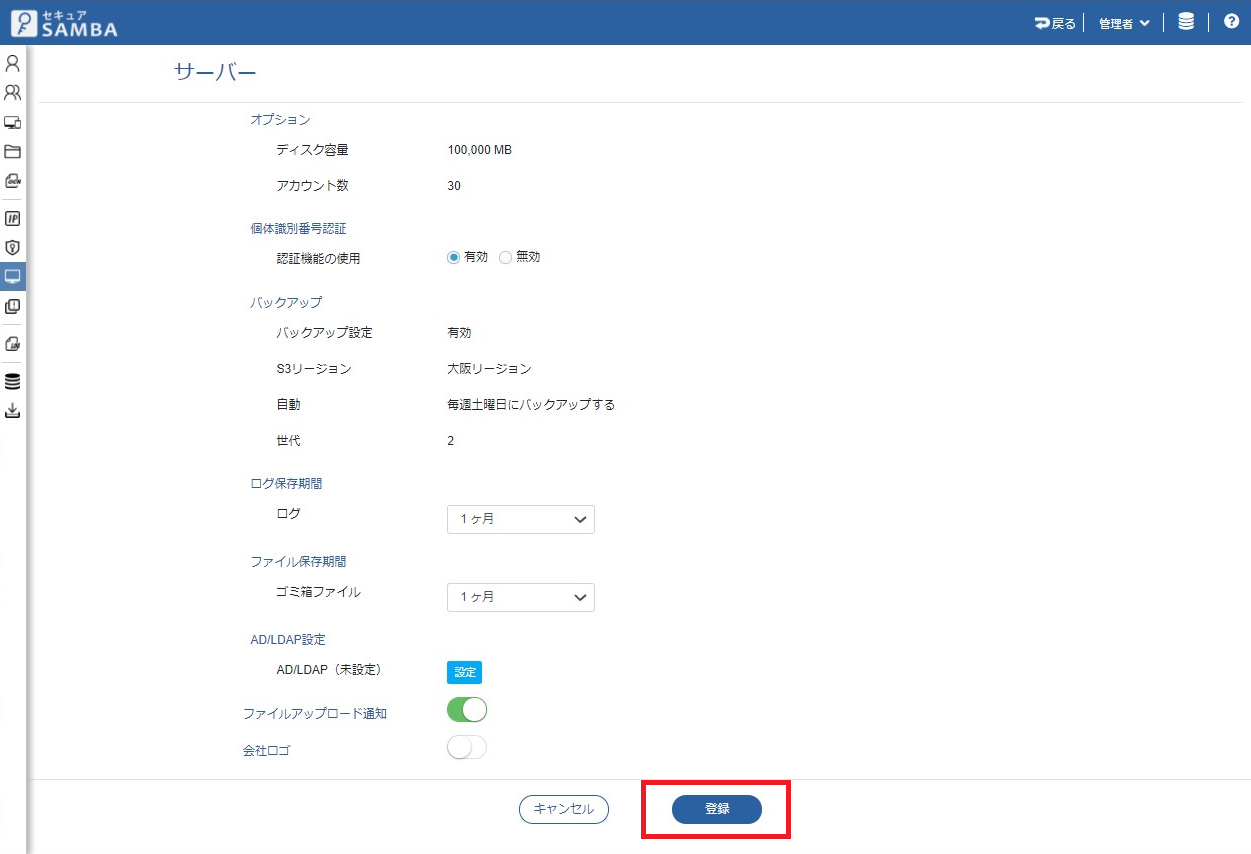Open the IP restriction icon in sidebar

pos(12,218)
